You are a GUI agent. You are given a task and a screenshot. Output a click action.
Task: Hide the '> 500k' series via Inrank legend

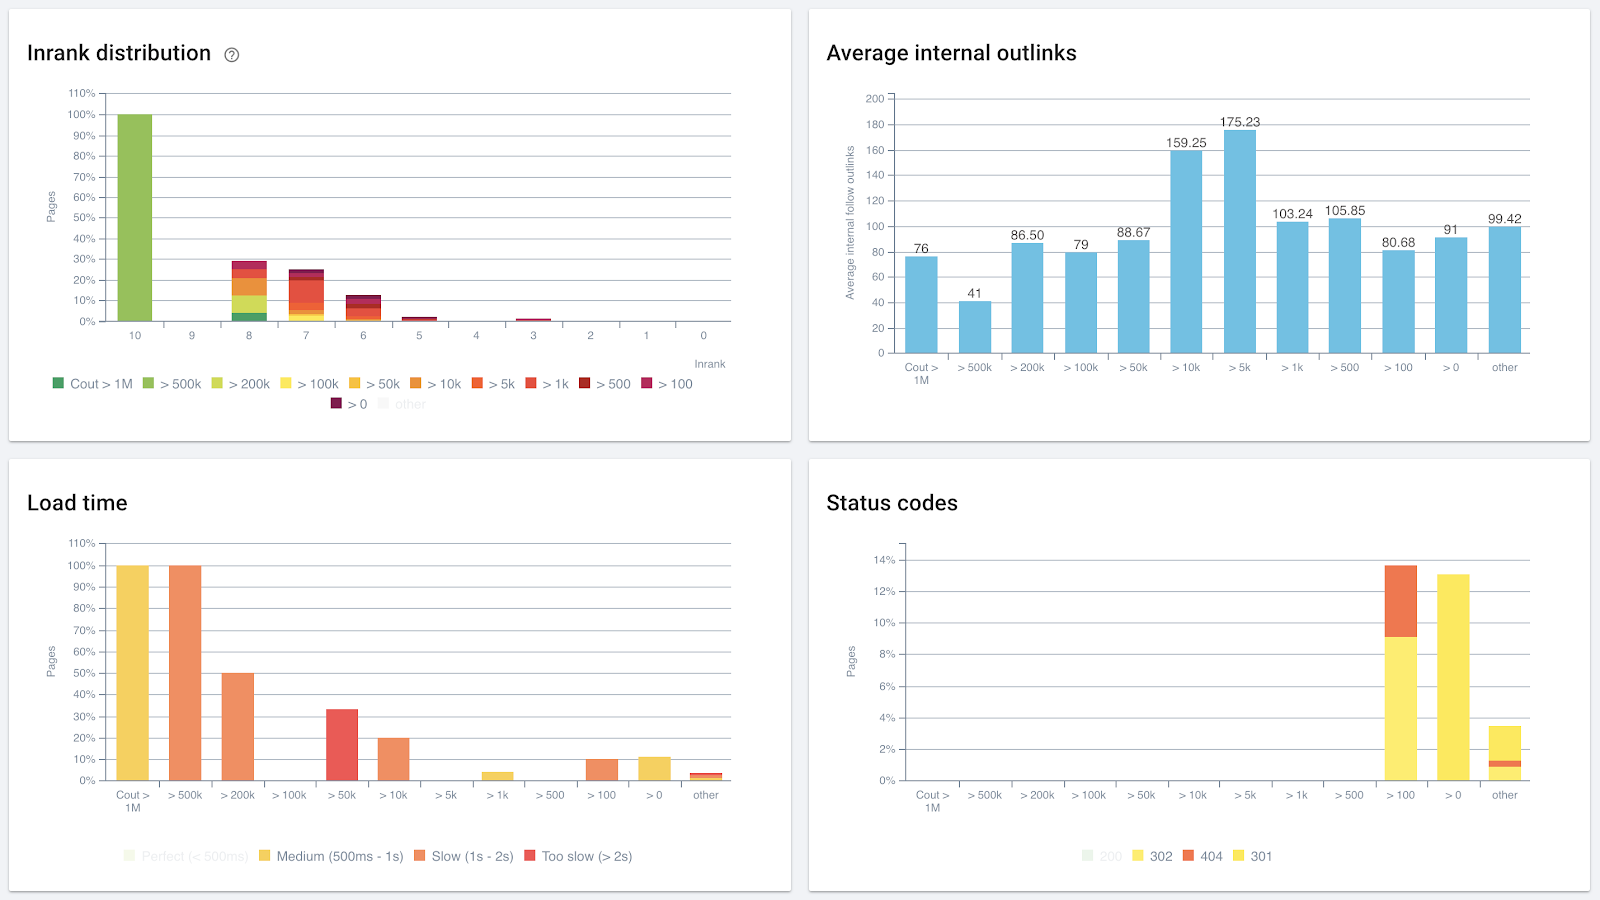click(x=172, y=384)
